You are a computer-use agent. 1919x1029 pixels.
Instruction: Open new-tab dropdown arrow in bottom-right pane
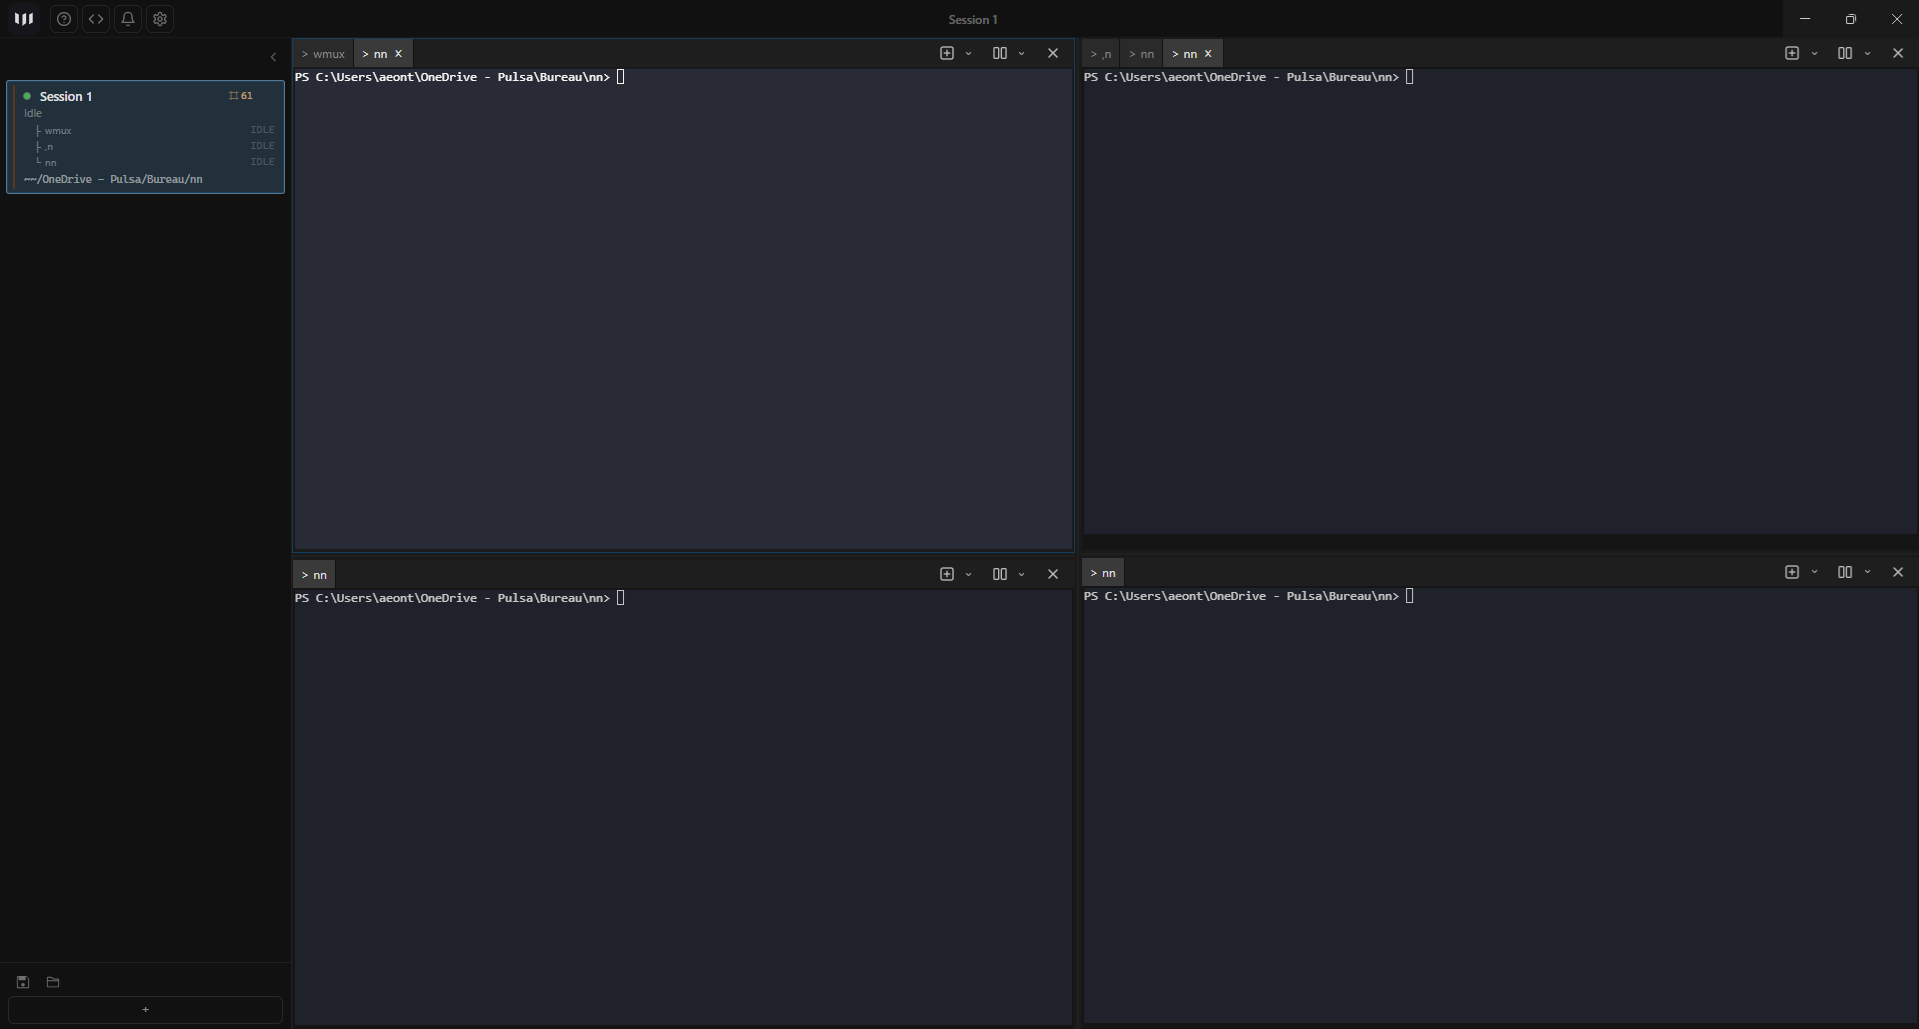point(1814,572)
